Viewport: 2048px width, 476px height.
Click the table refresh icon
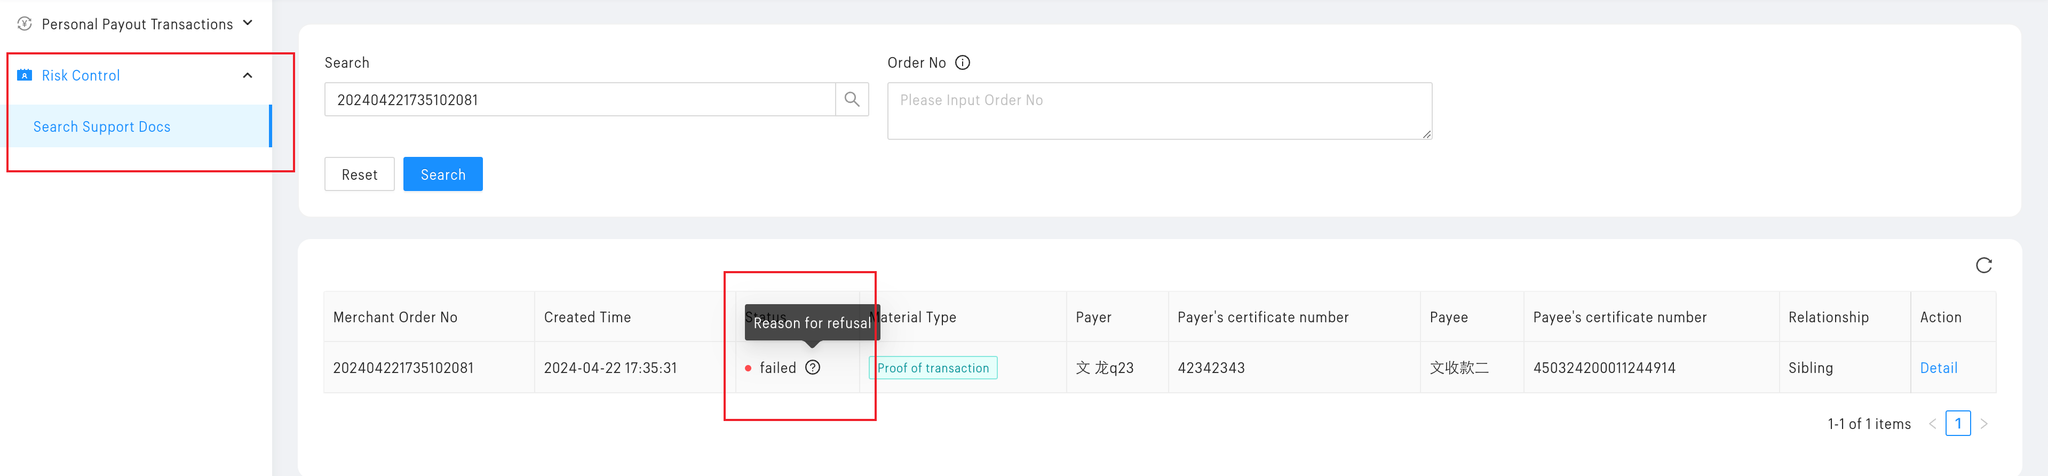[x=1984, y=265]
